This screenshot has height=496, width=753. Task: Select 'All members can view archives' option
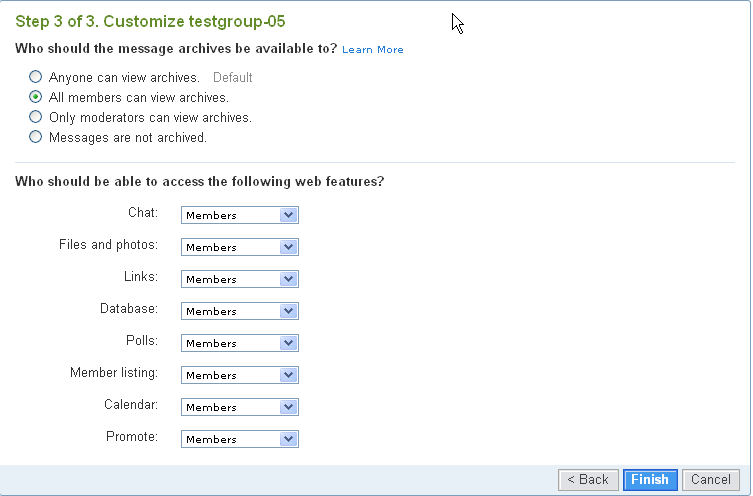(36, 97)
